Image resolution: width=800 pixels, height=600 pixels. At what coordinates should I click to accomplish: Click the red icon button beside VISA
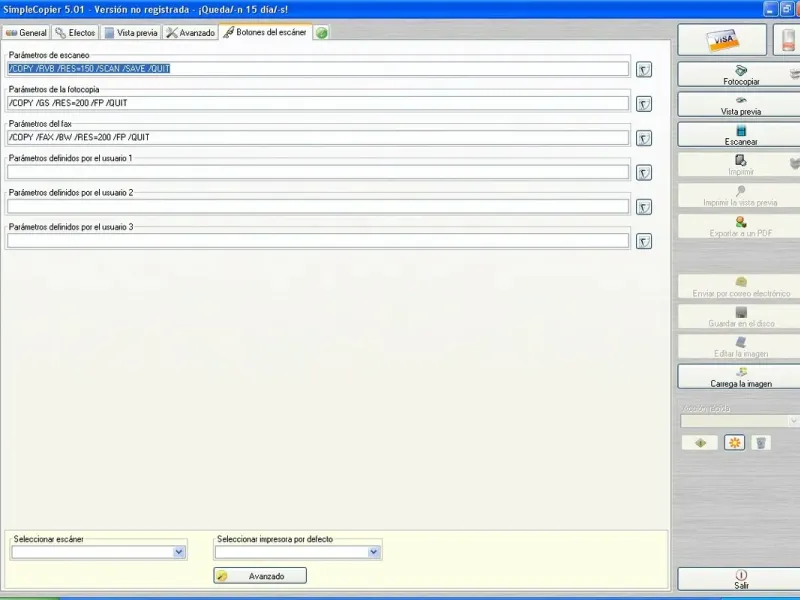[x=787, y=40]
